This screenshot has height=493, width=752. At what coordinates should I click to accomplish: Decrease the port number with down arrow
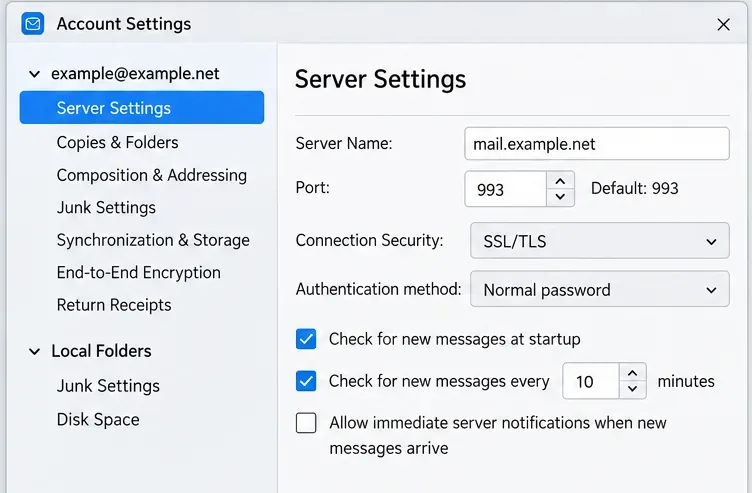tap(560, 197)
